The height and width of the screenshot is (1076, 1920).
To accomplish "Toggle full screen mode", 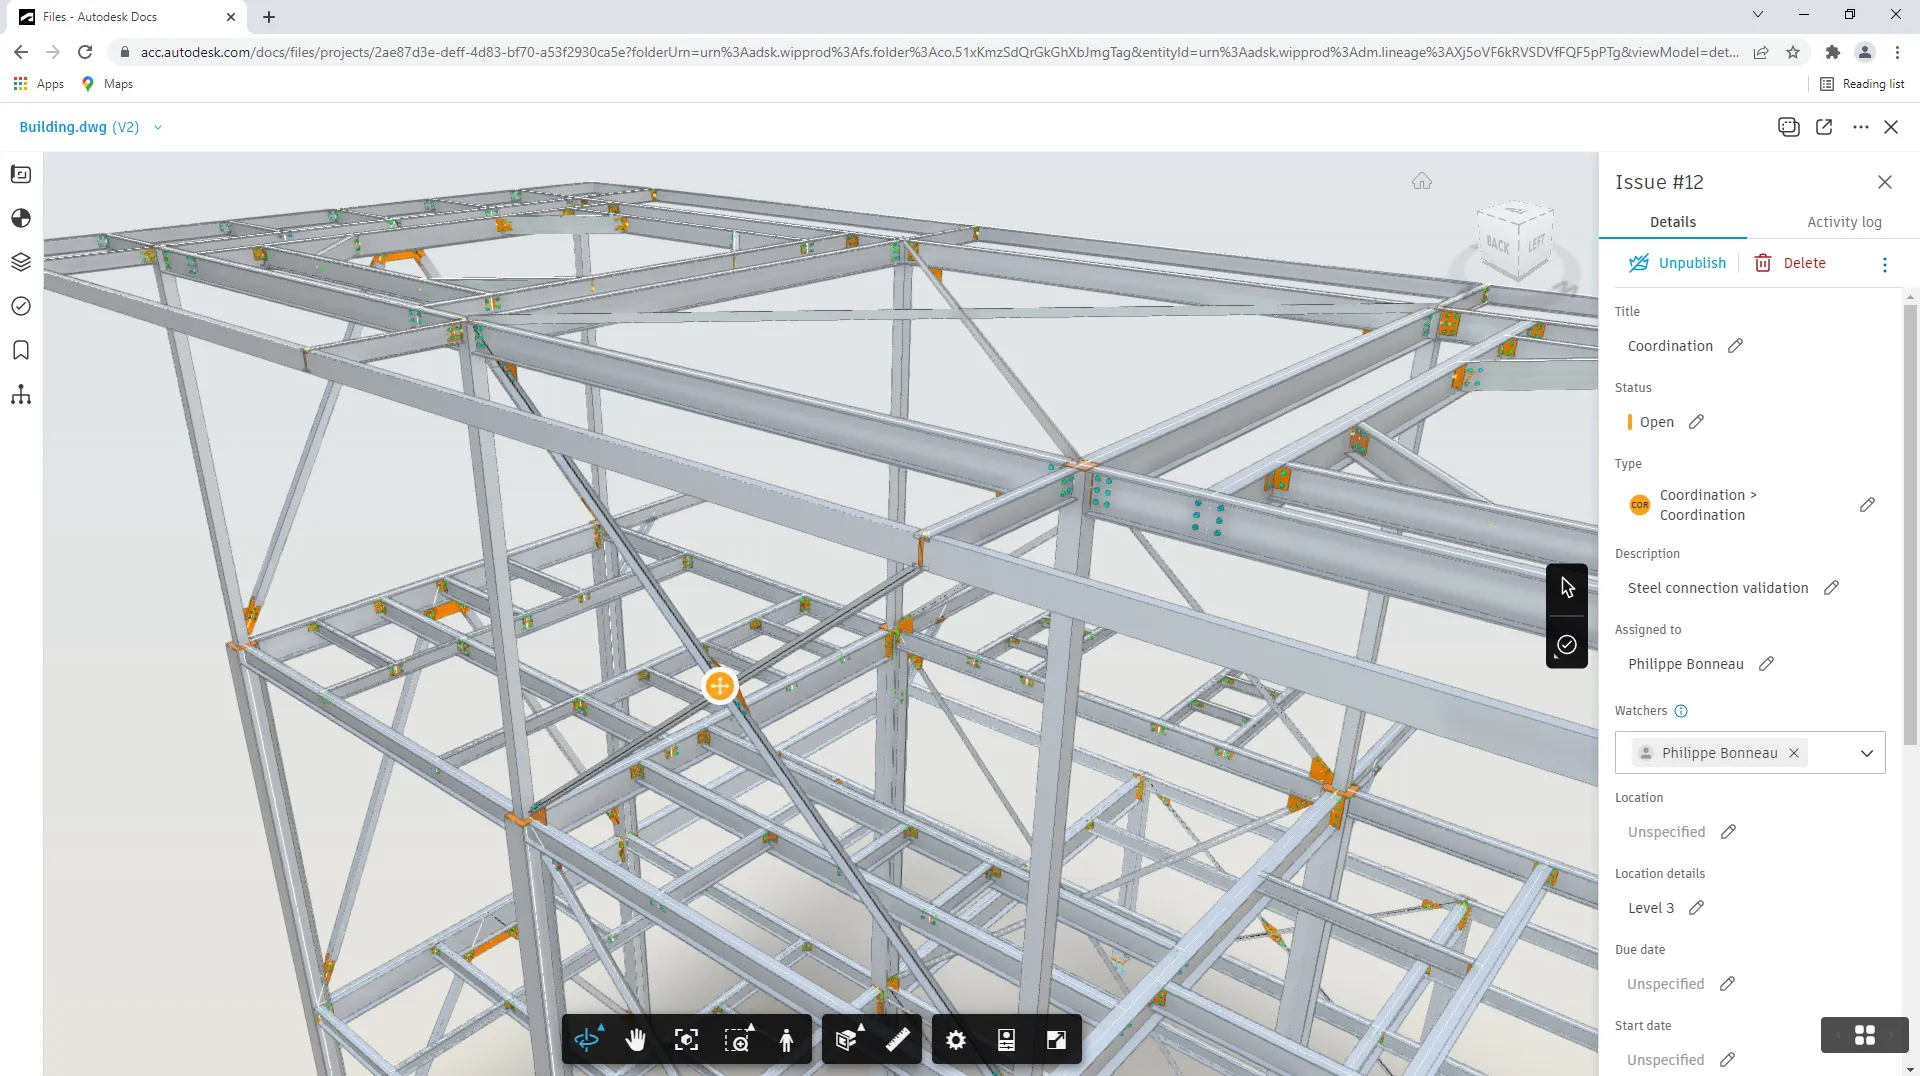I will pos(1057,1039).
